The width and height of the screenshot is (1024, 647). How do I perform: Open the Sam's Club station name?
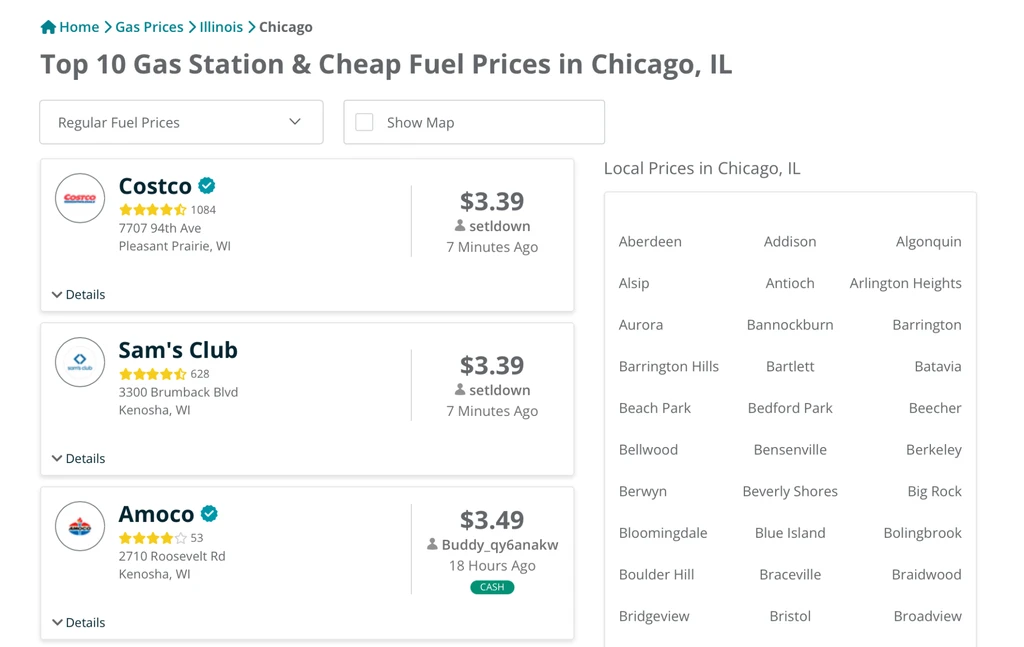point(178,350)
